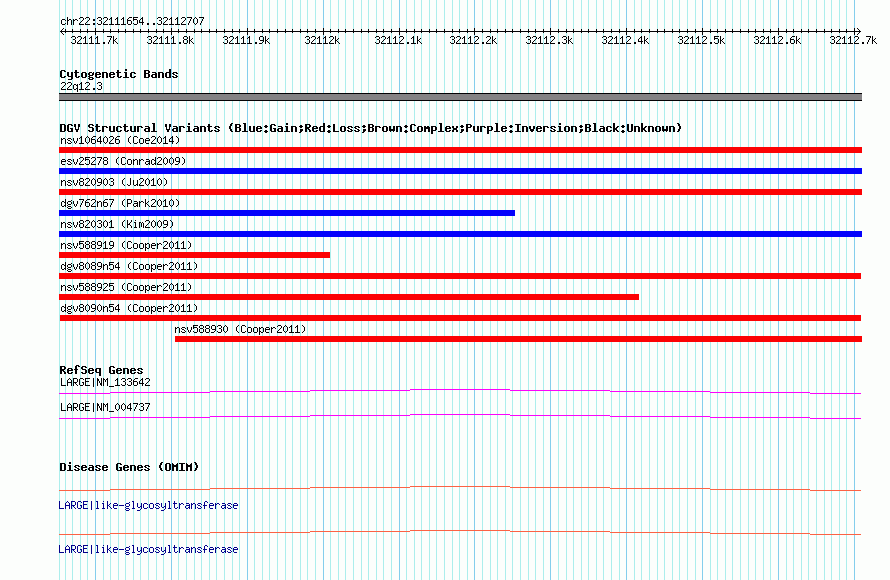Click the short red bar under nsv588919
The image size is (890, 580).
194,255
